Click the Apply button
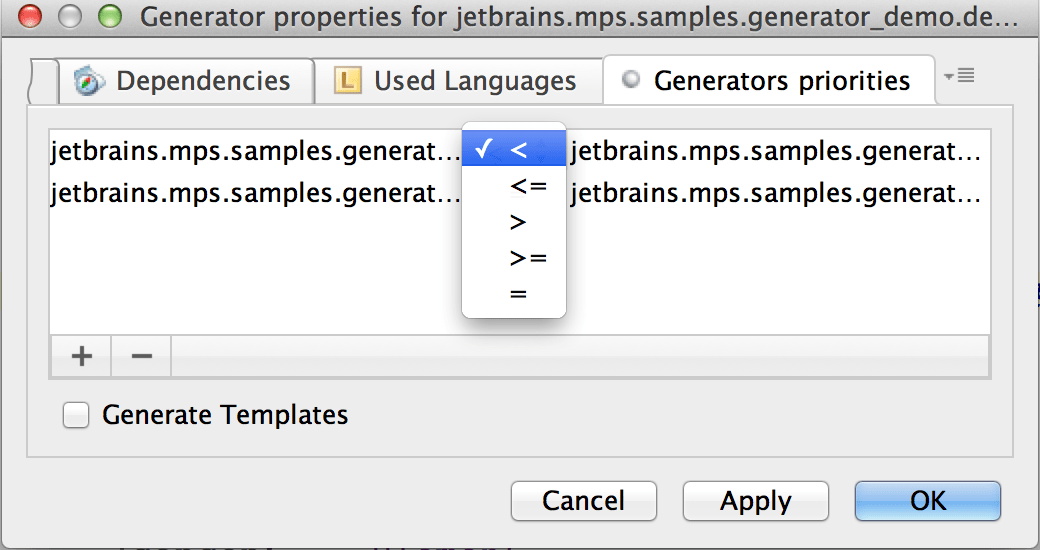Image resolution: width=1040 pixels, height=550 pixels. [755, 501]
